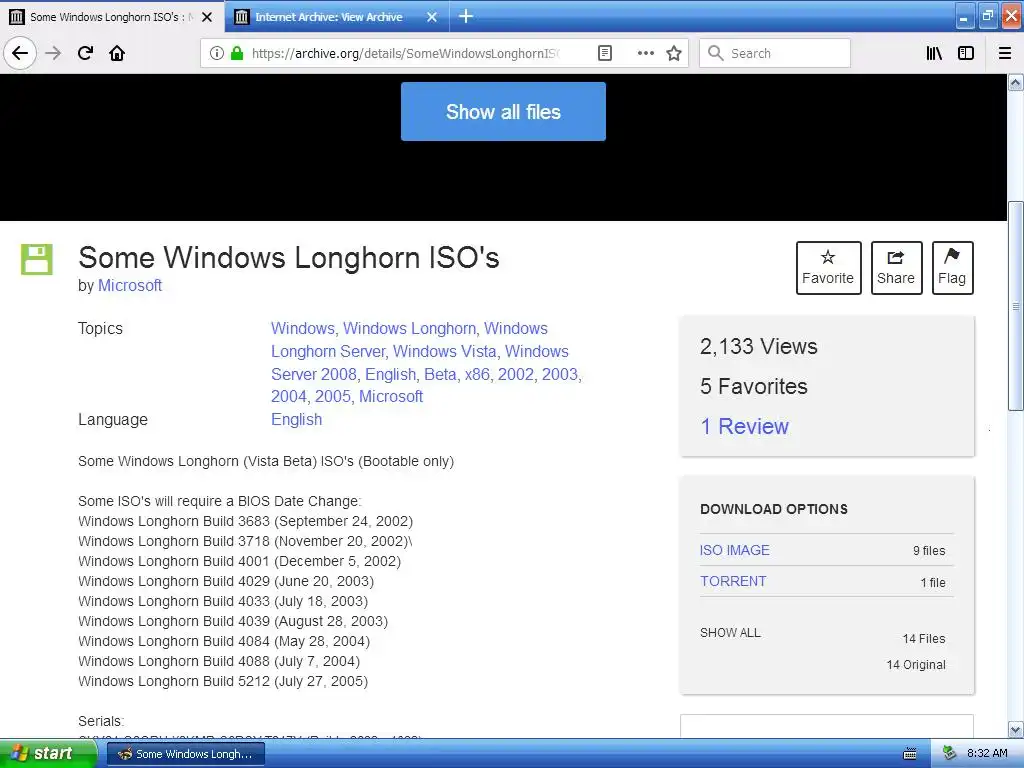This screenshot has width=1024, height=768.
Task: Open the Library bookshelf icon
Action: click(934, 53)
